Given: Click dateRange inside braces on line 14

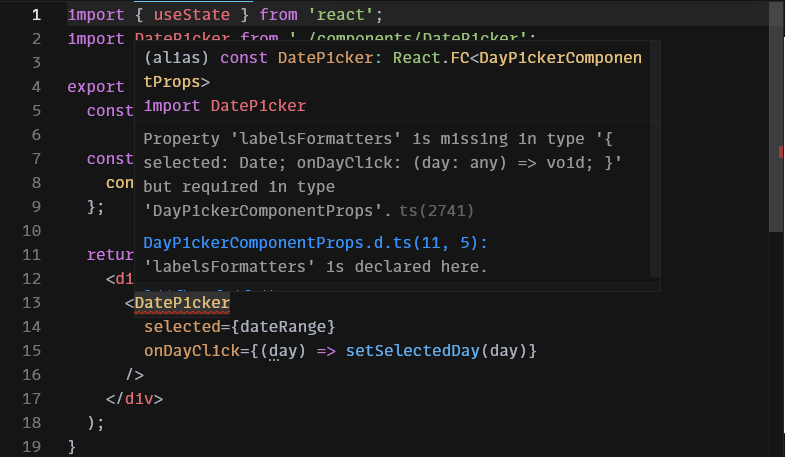Looking at the screenshot, I should coord(283,327).
